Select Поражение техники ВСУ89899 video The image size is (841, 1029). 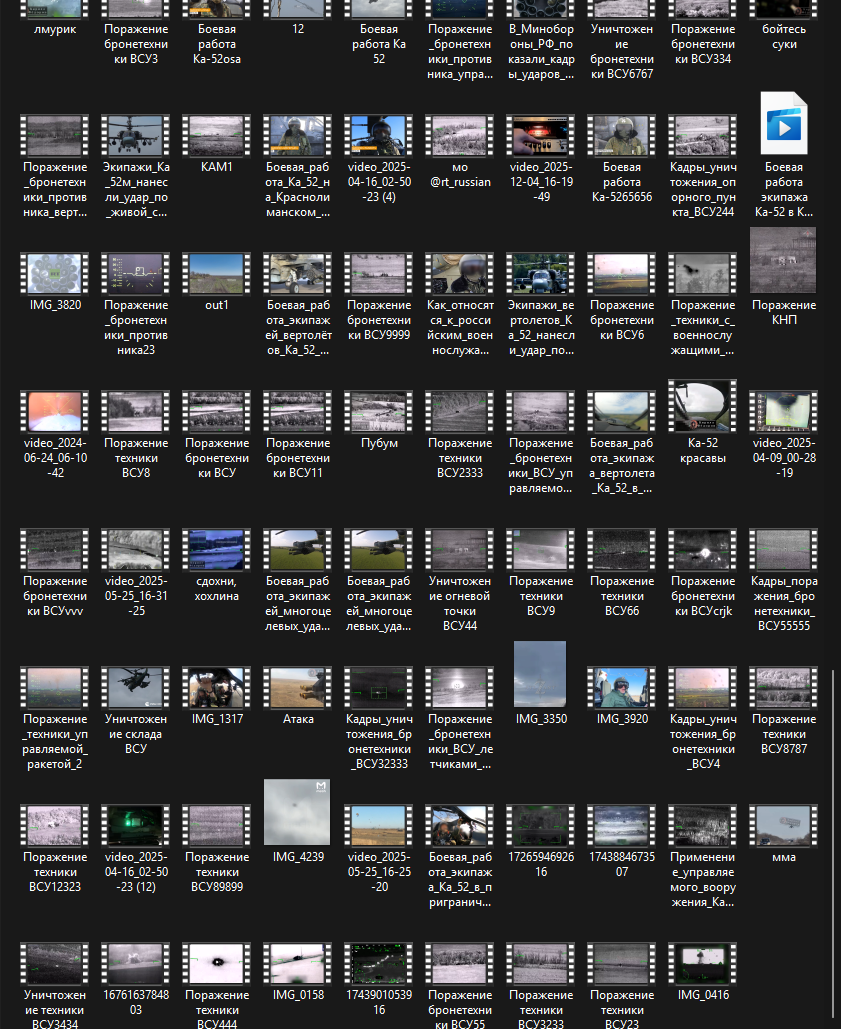(217, 849)
